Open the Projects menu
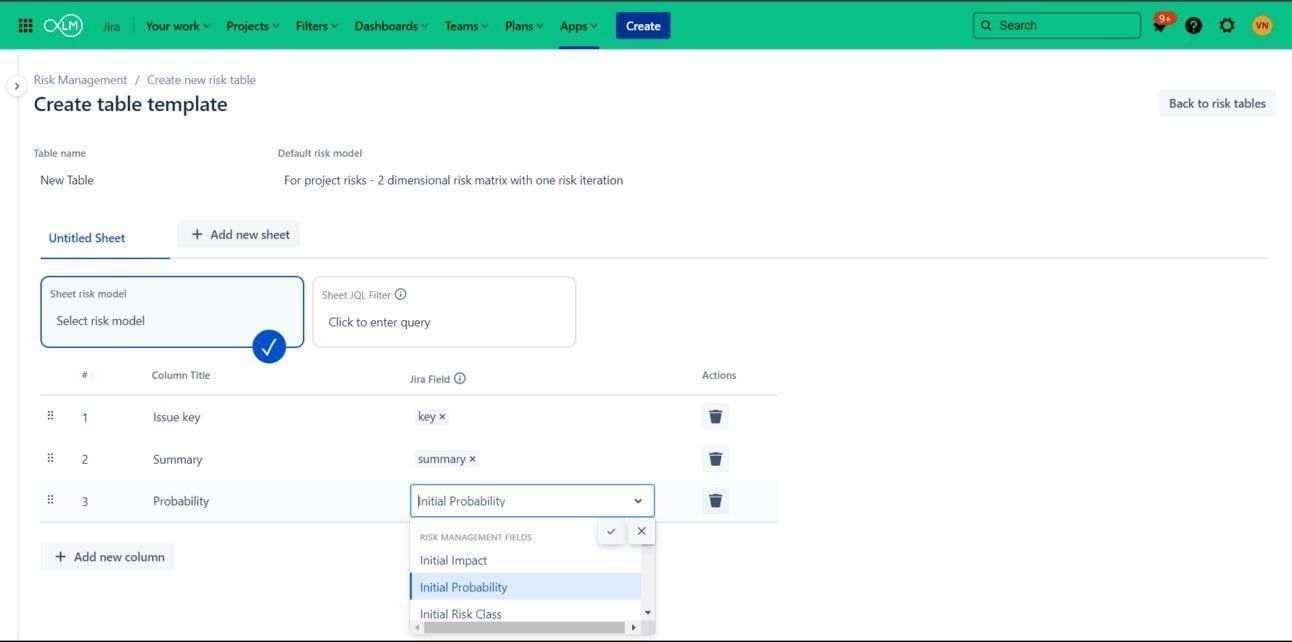Viewport: 1292px width, 642px height. click(253, 26)
